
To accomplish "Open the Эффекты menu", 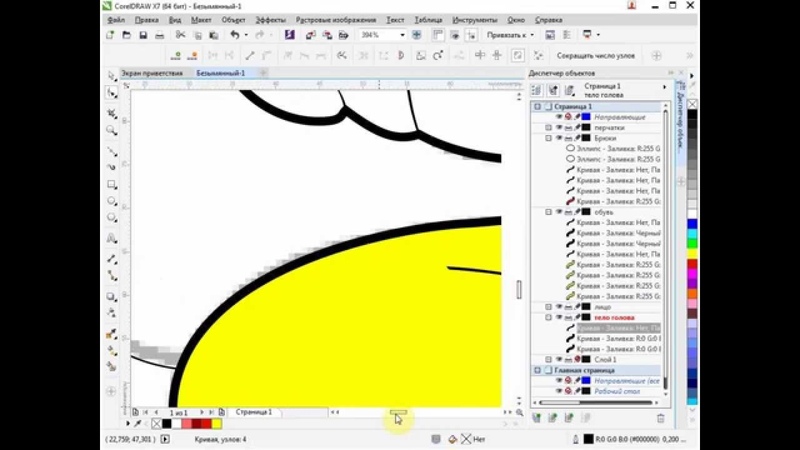I will point(270,20).
